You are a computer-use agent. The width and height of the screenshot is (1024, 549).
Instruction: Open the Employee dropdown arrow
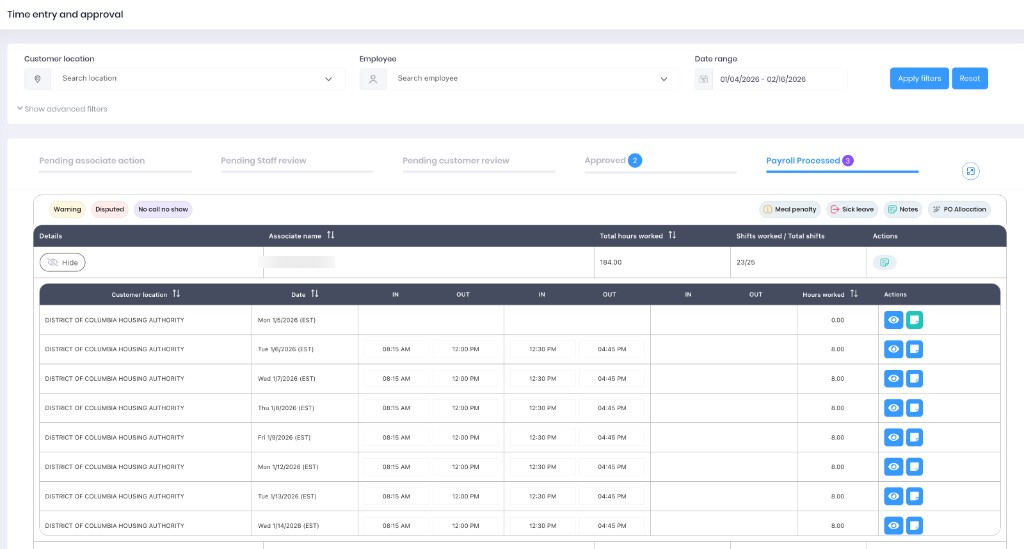click(x=664, y=79)
